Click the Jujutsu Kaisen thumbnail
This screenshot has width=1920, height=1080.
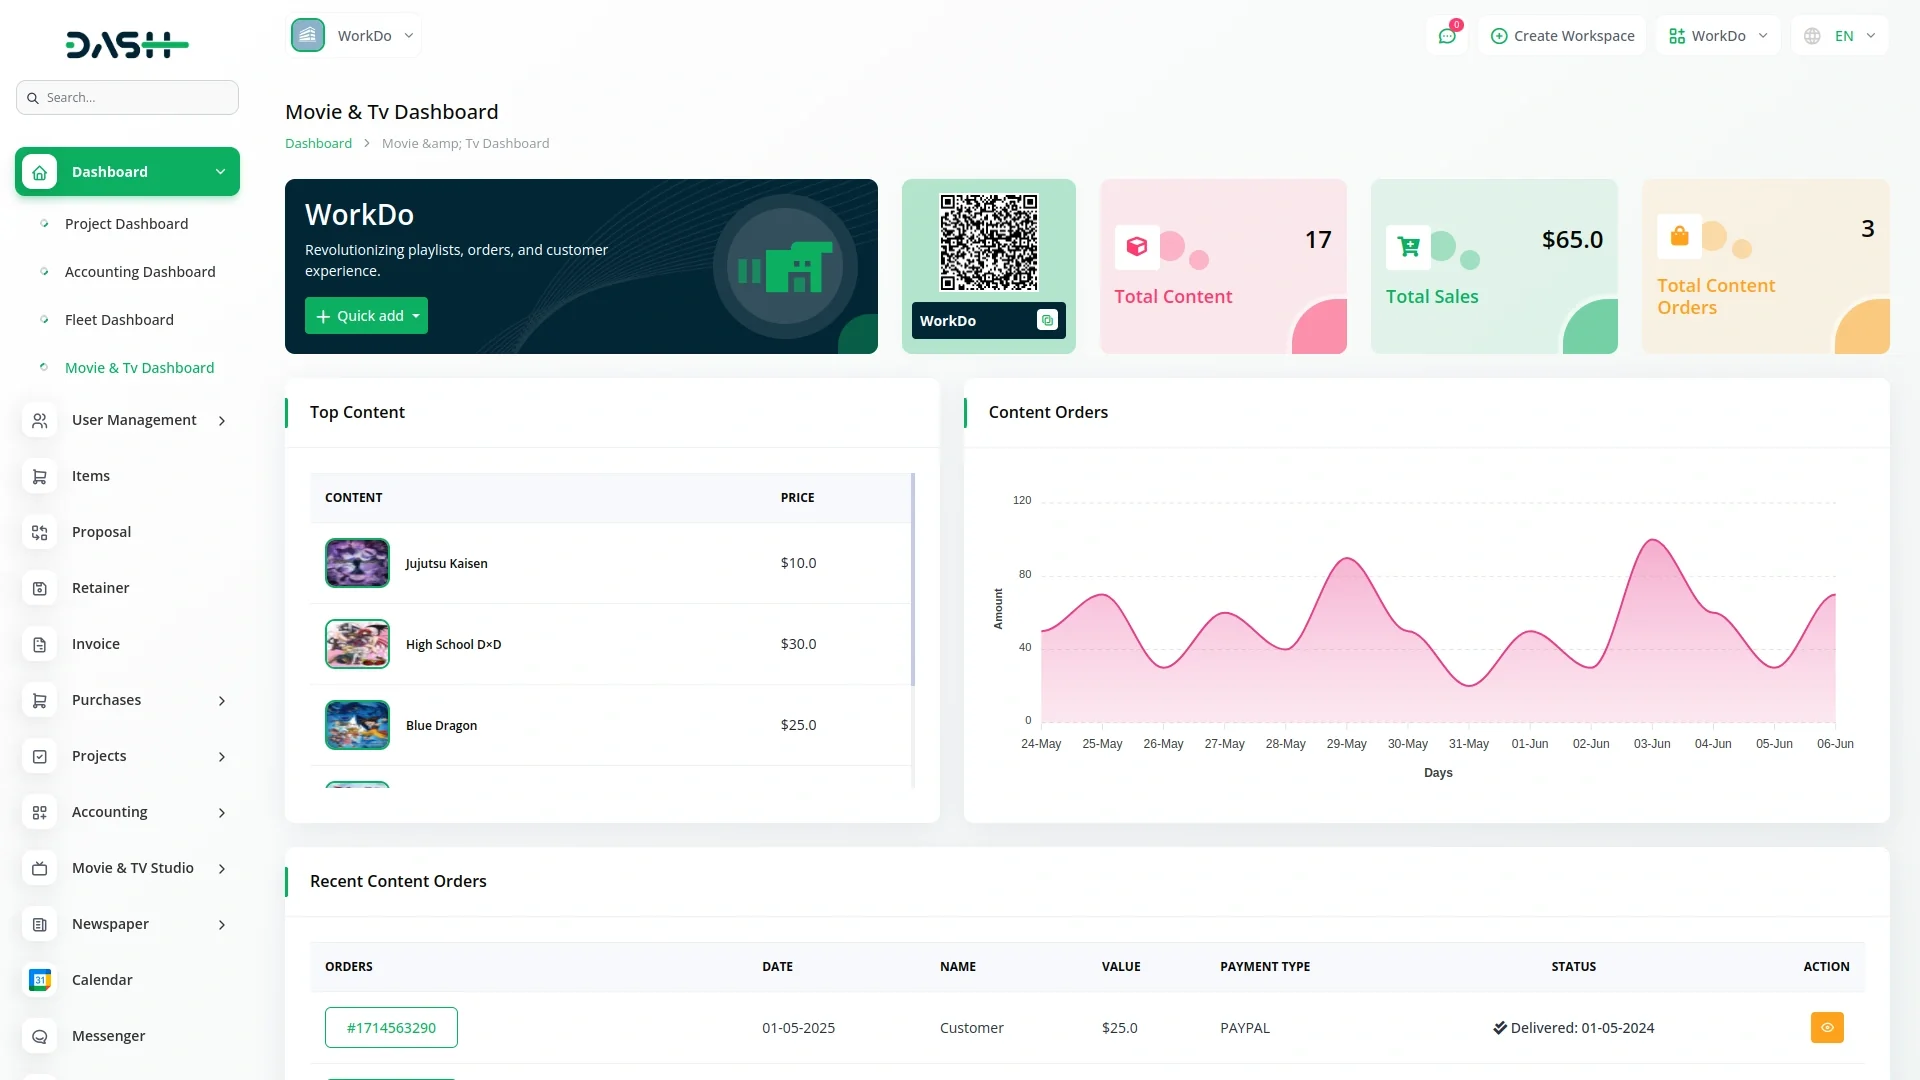[x=357, y=563]
